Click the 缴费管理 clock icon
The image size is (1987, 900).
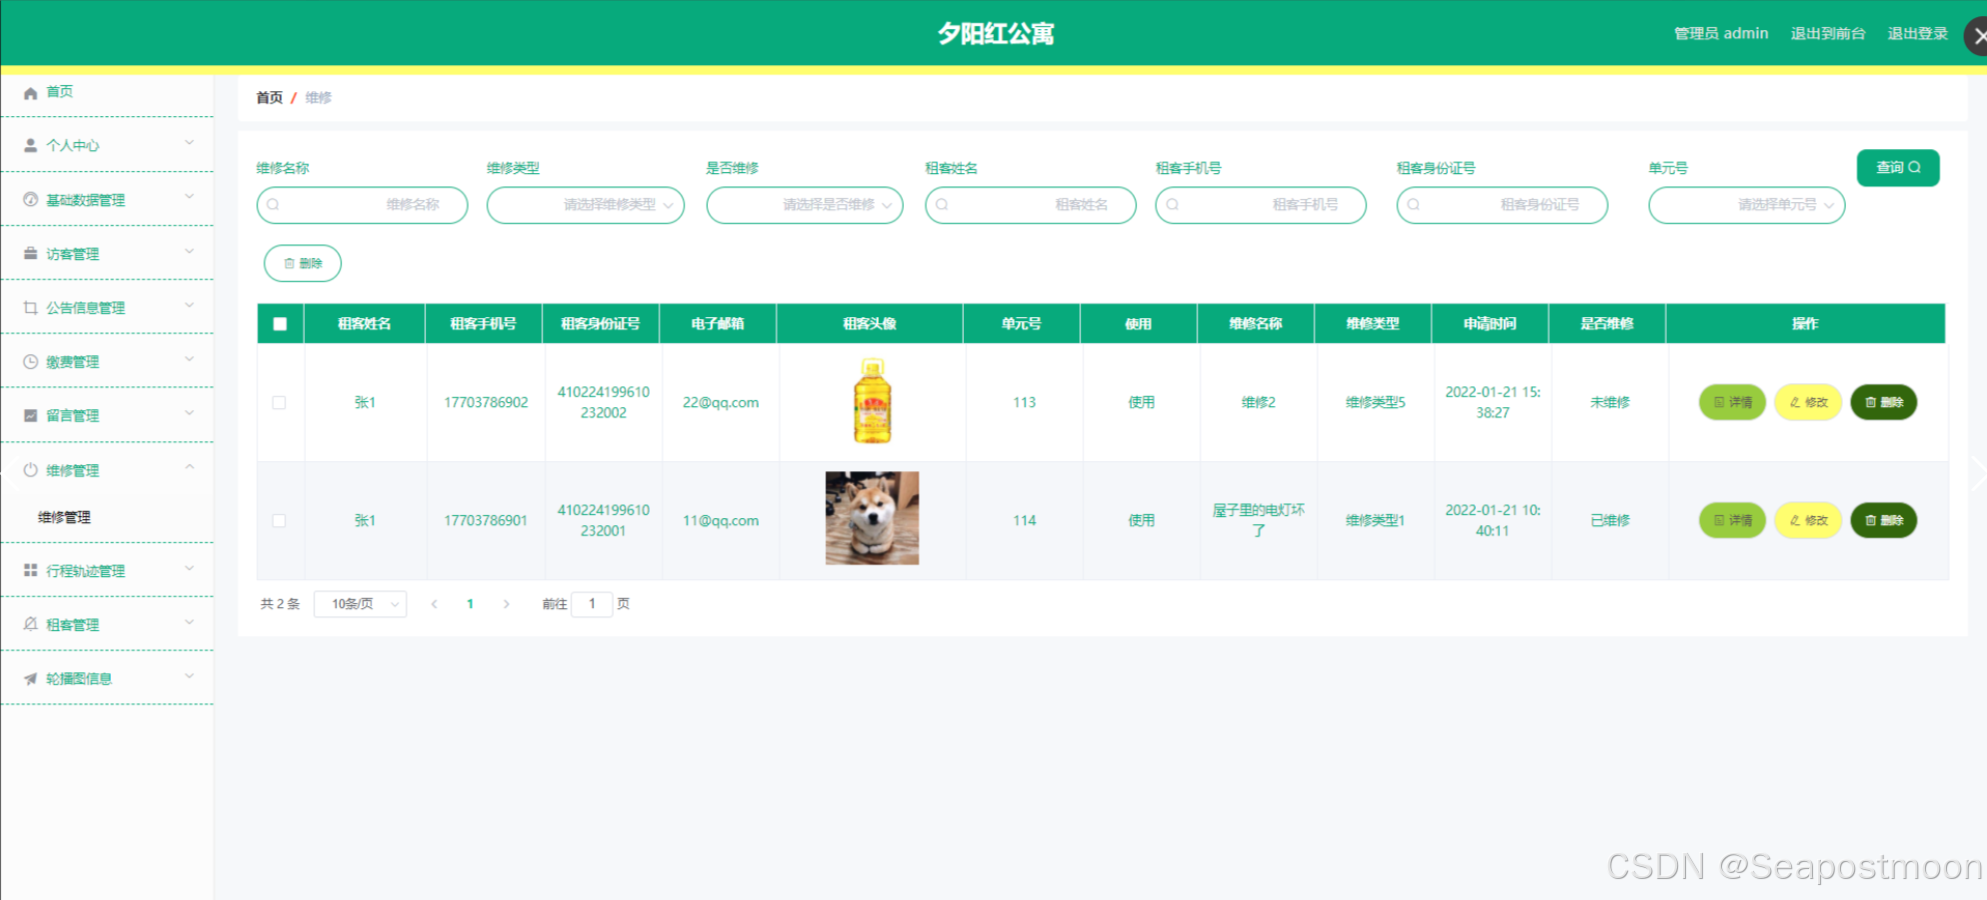31,361
